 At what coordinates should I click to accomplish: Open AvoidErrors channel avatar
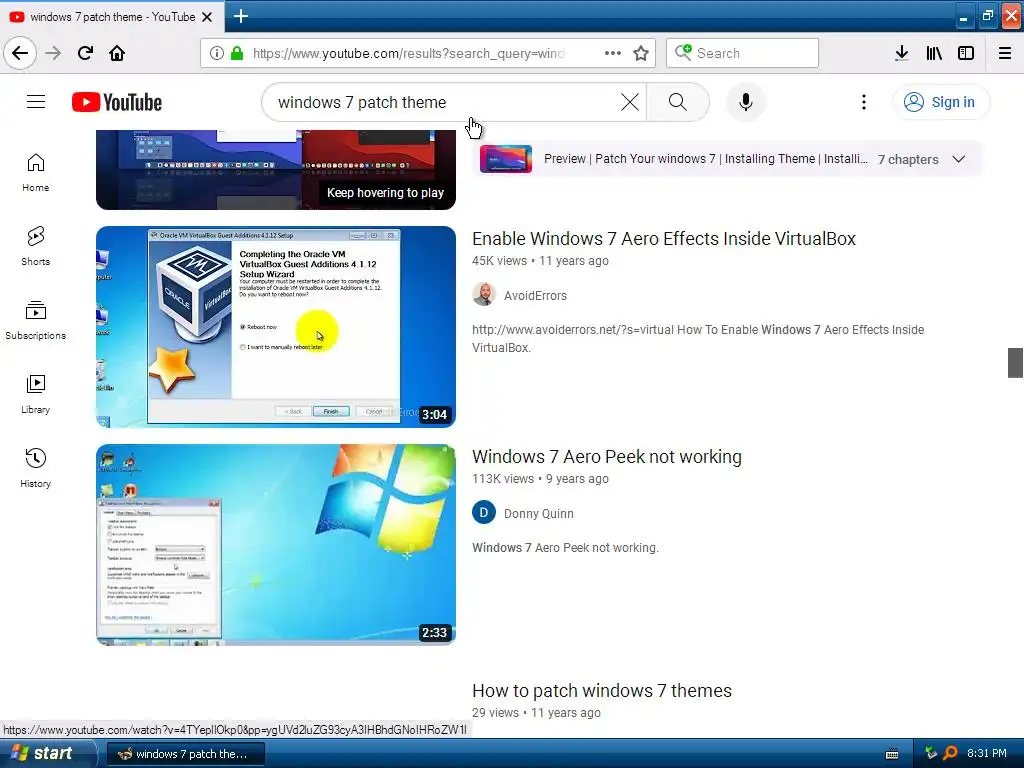click(483, 295)
